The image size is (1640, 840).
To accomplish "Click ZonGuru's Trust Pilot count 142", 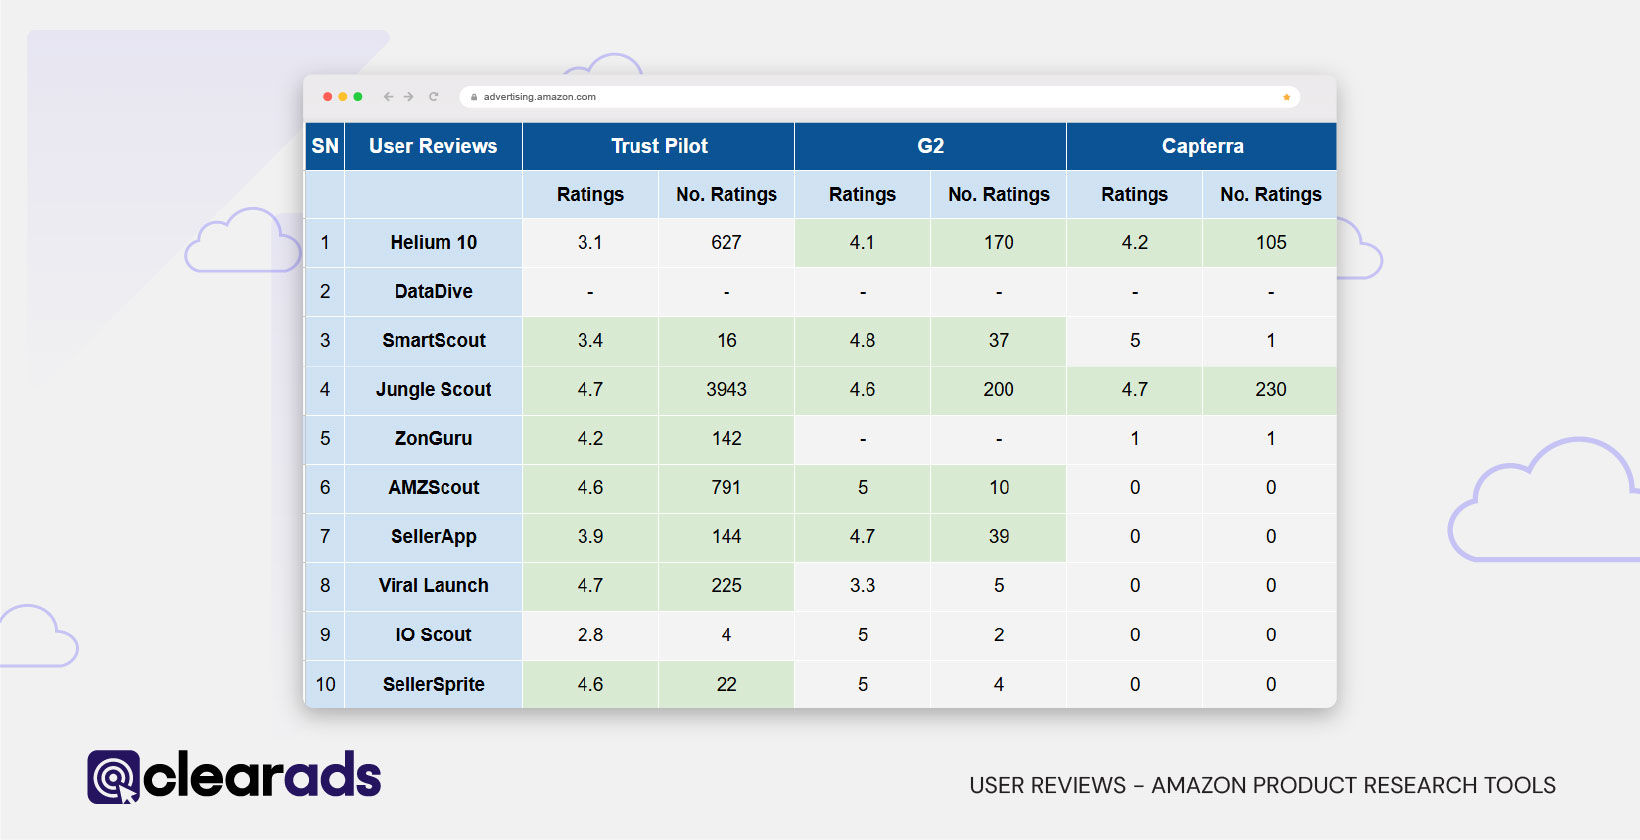I will 726,438.
